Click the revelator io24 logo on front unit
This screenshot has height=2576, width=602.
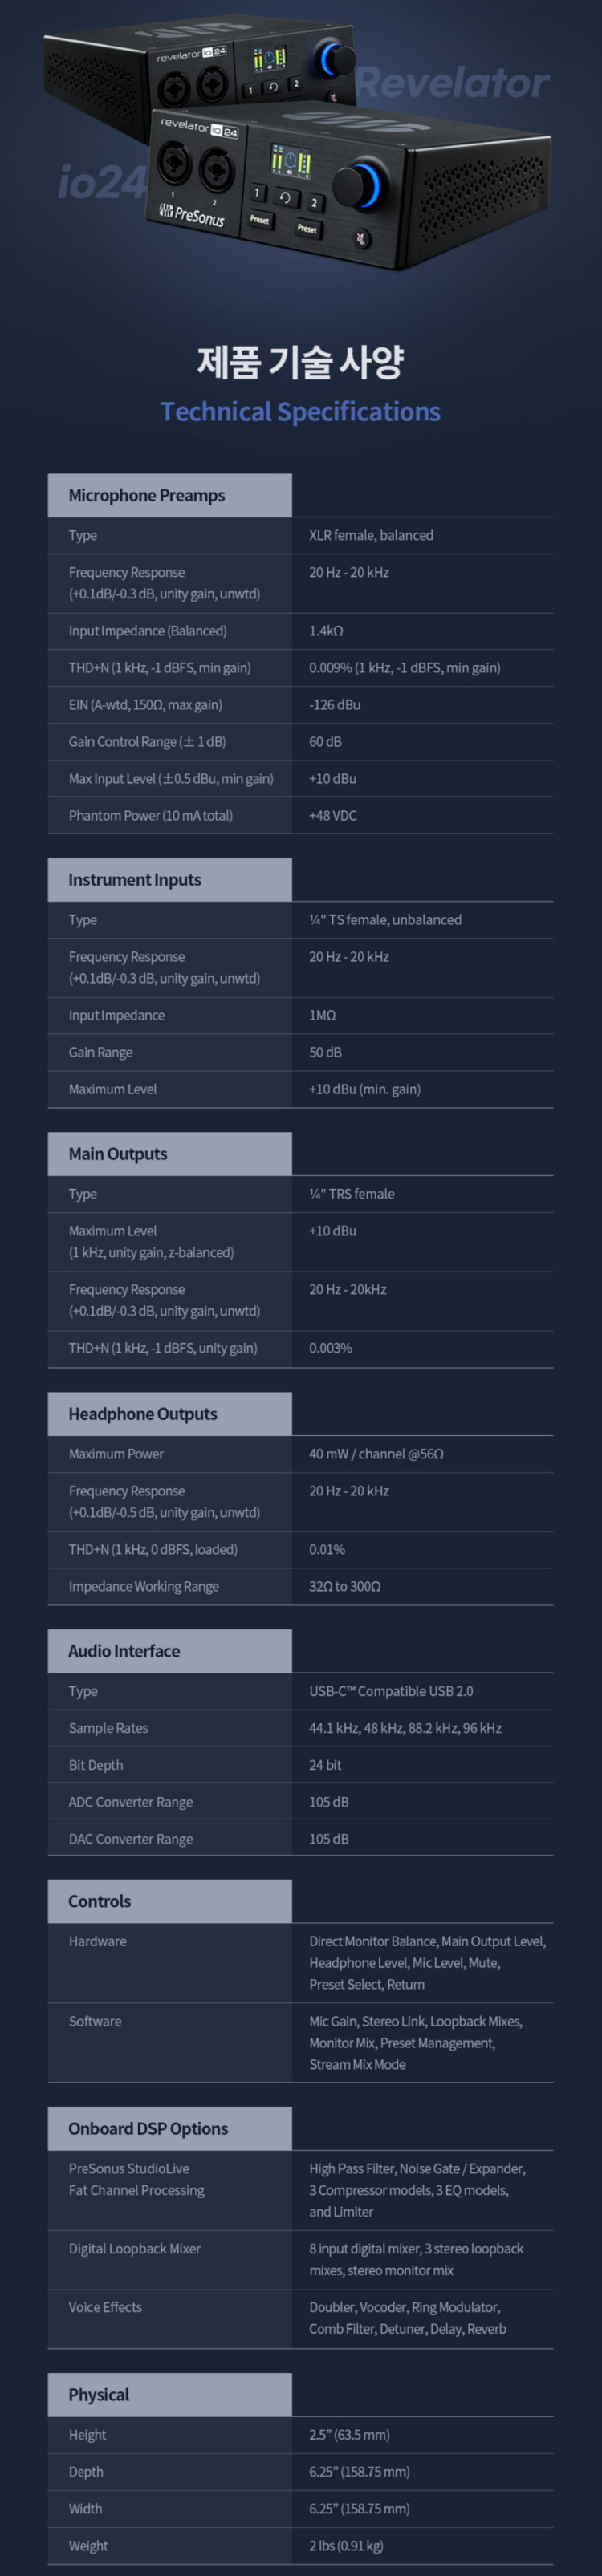tap(199, 127)
